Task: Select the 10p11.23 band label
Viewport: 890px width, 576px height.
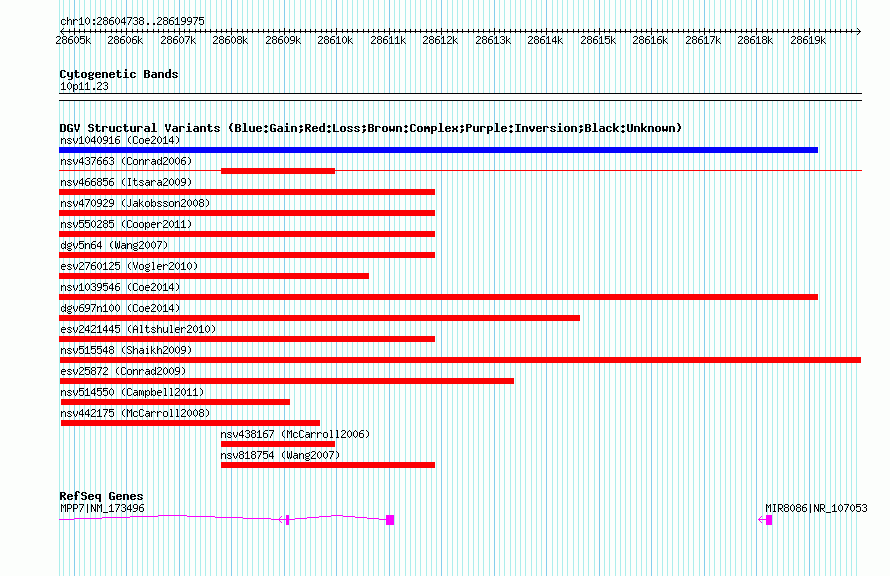Action: (84, 86)
